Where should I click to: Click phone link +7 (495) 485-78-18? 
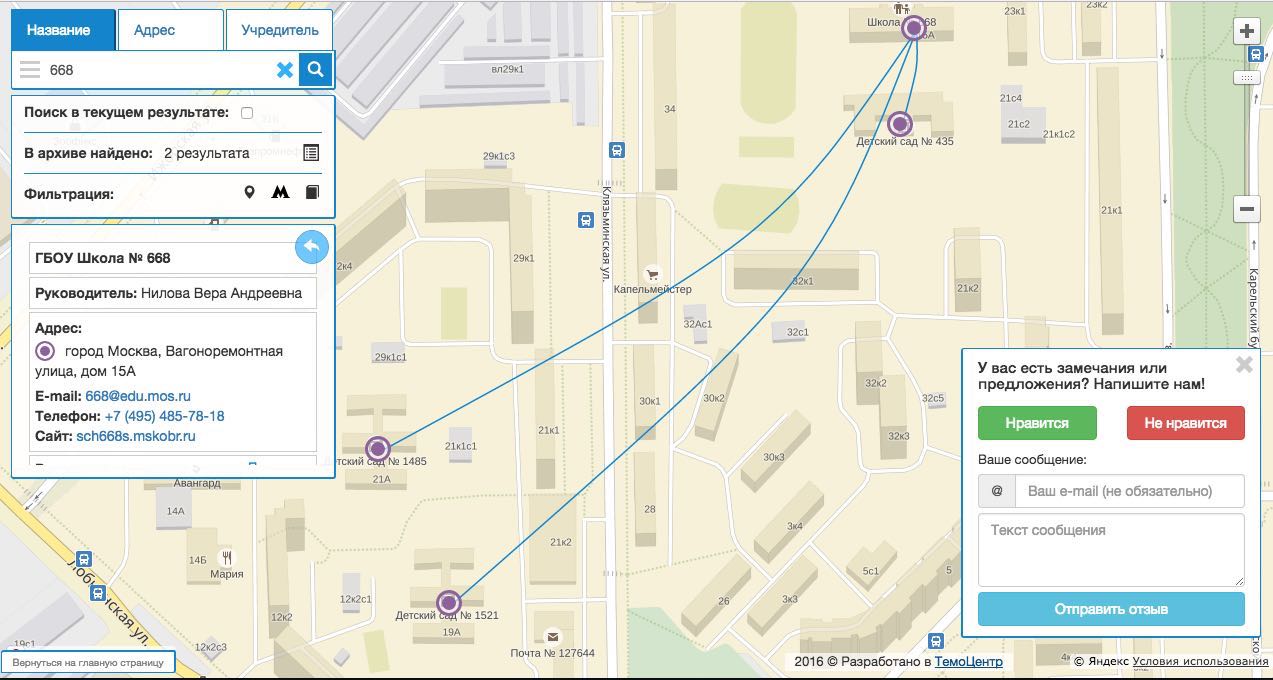click(x=164, y=416)
